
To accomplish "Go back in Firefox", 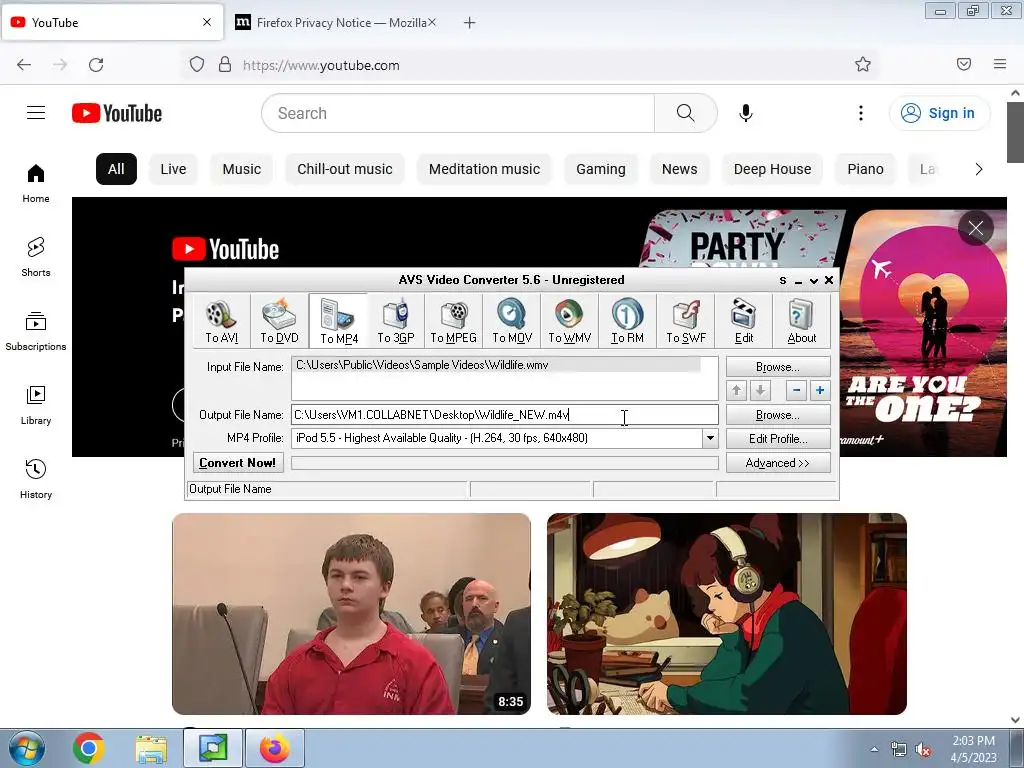I will pos(24,65).
